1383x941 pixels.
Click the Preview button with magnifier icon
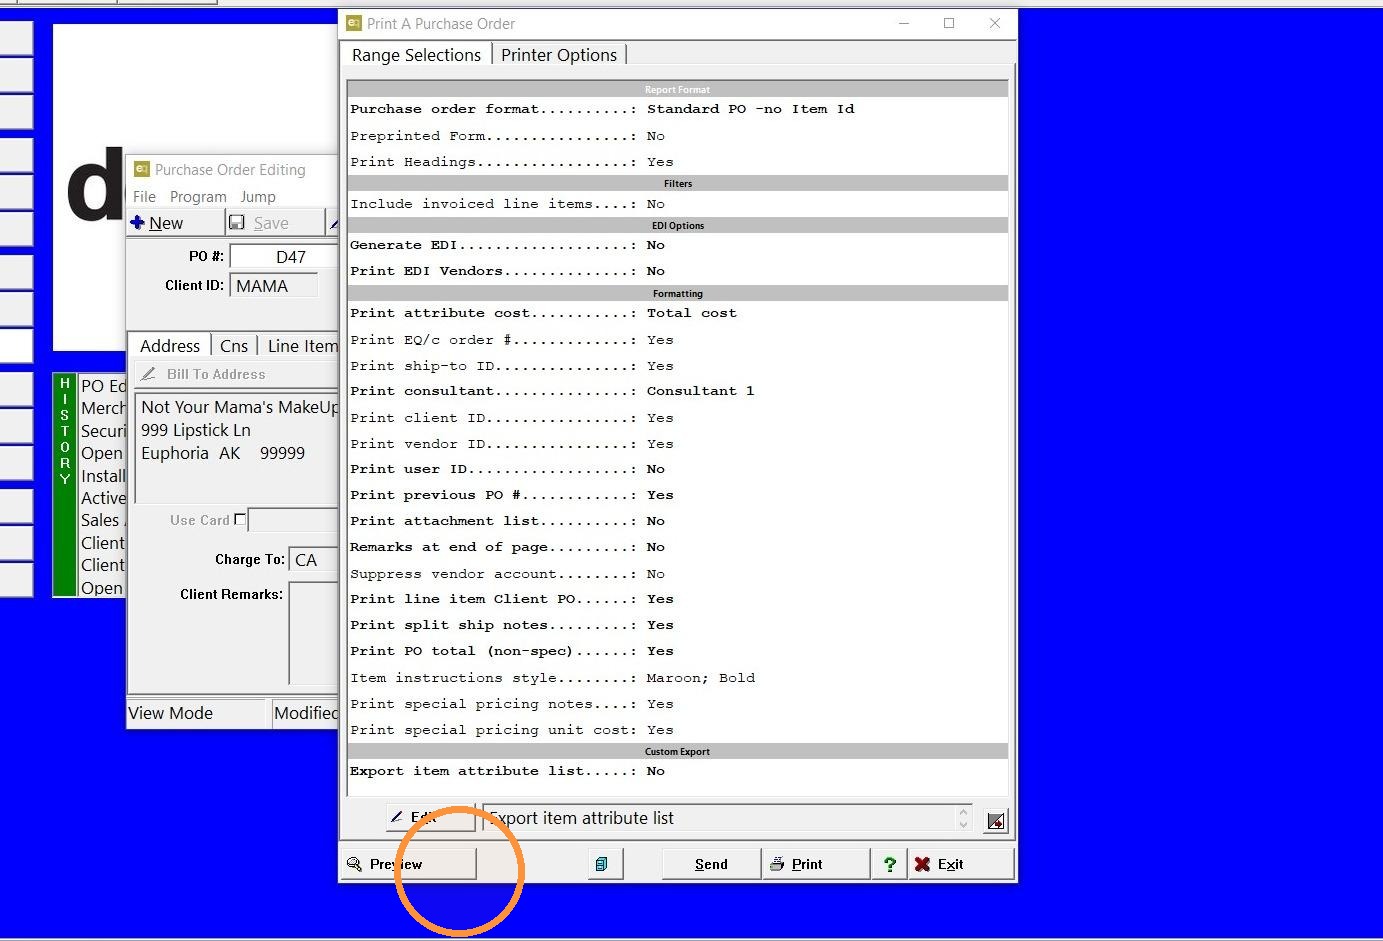408,864
